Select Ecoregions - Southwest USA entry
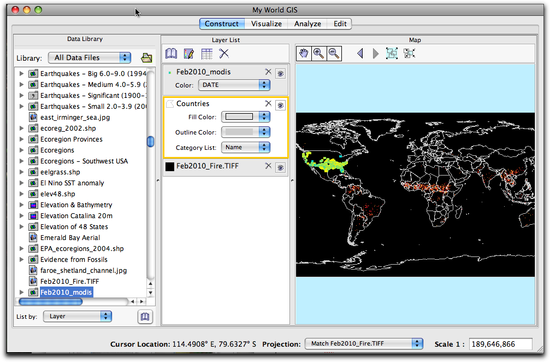Screen dimensions: 550x362 (x=84, y=161)
